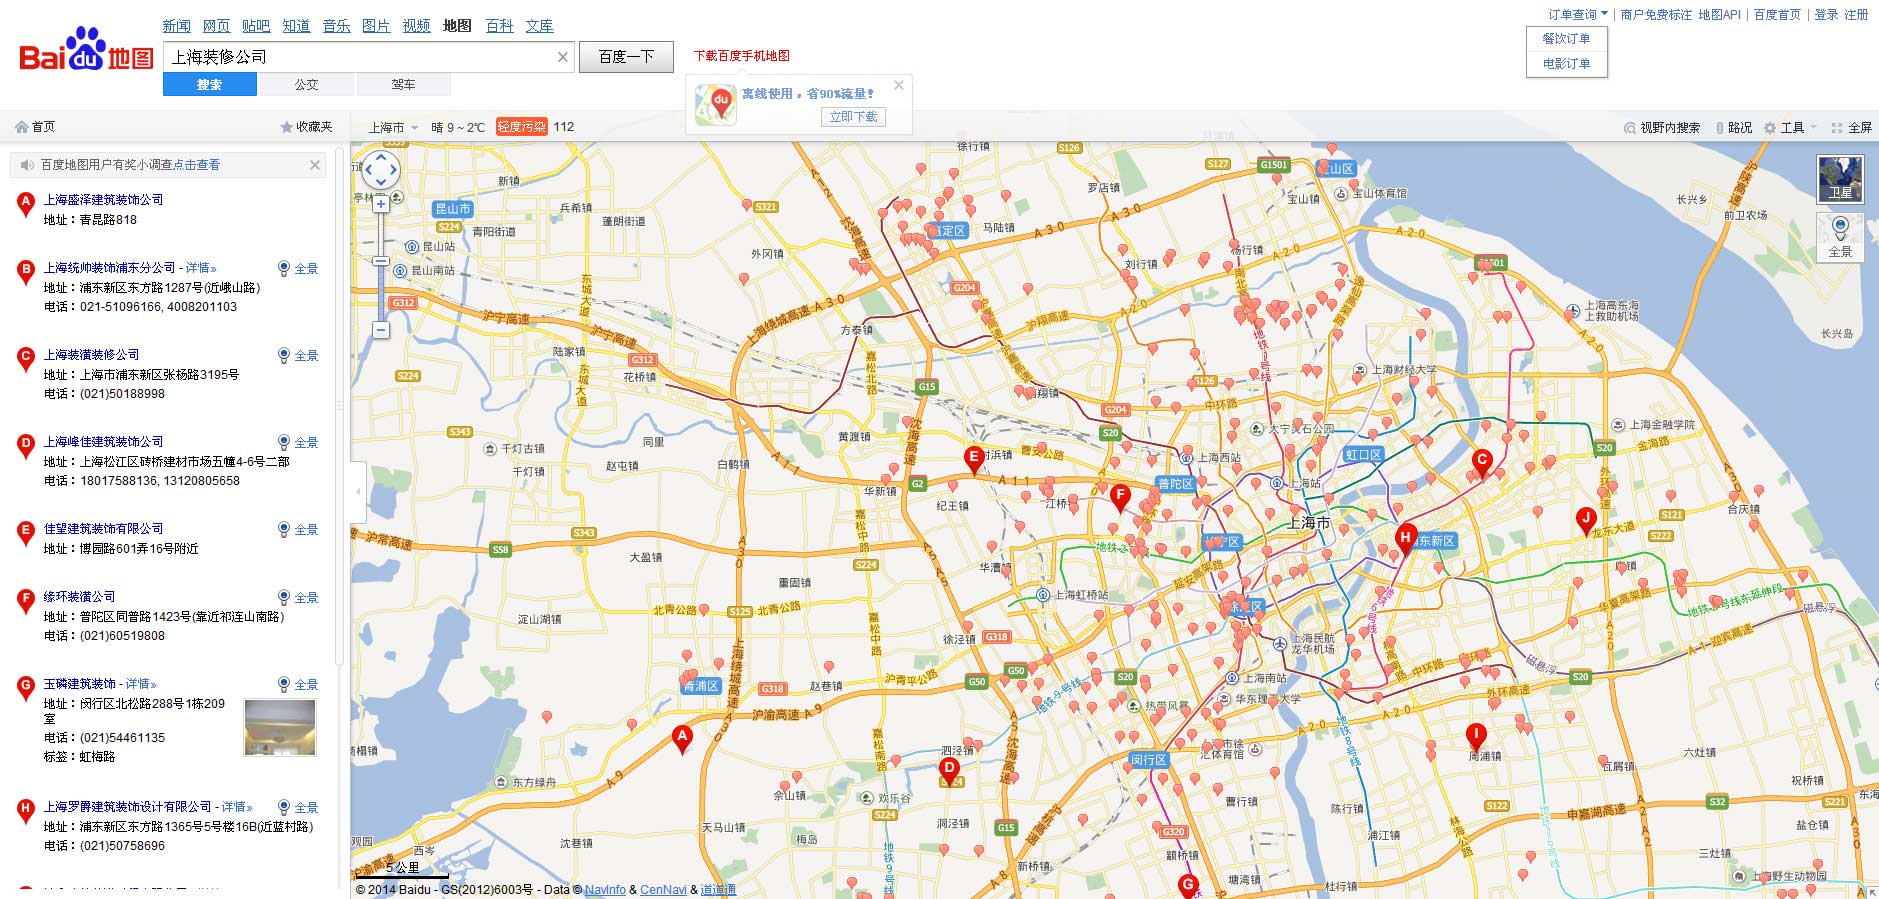Click 玉磷建筑装饰 photo thumbnail

(280, 728)
